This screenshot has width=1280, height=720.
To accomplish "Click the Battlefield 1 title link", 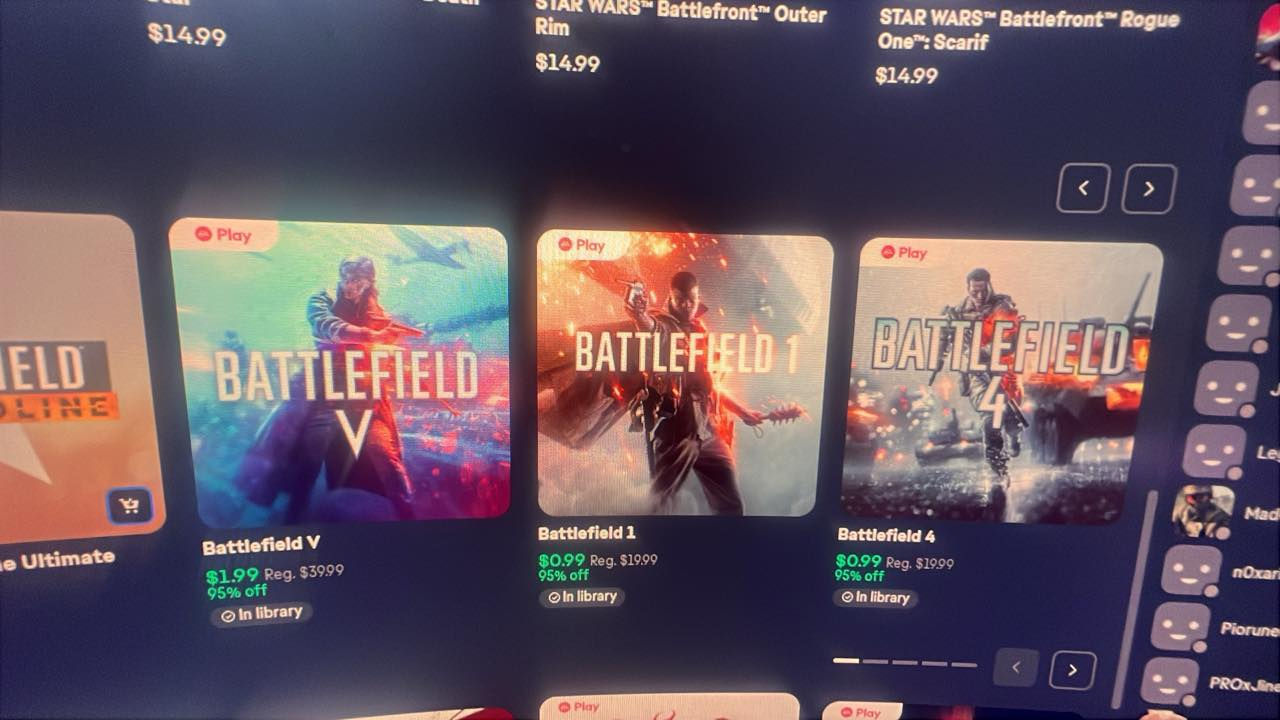I will 586,533.
